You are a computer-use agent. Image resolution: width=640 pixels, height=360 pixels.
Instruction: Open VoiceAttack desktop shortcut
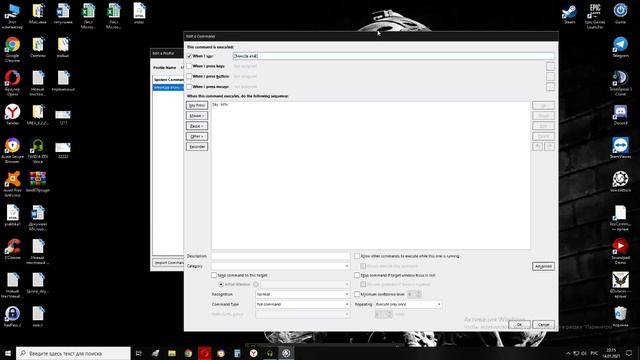[x=620, y=182]
